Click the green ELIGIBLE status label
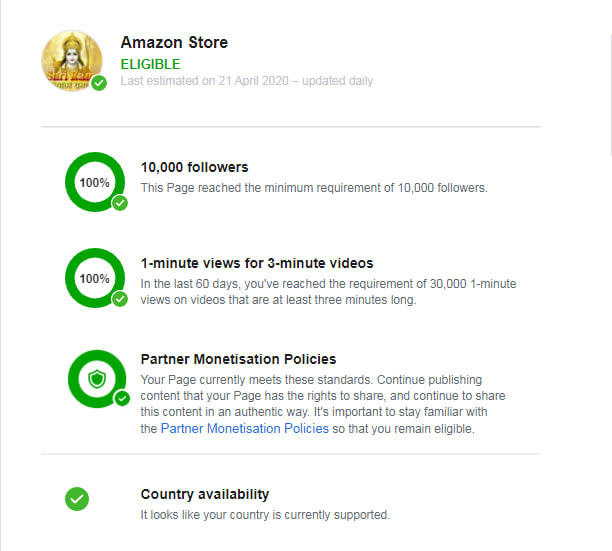Image resolution: width=612 pixels, height=551 pixels. (150, 64)
